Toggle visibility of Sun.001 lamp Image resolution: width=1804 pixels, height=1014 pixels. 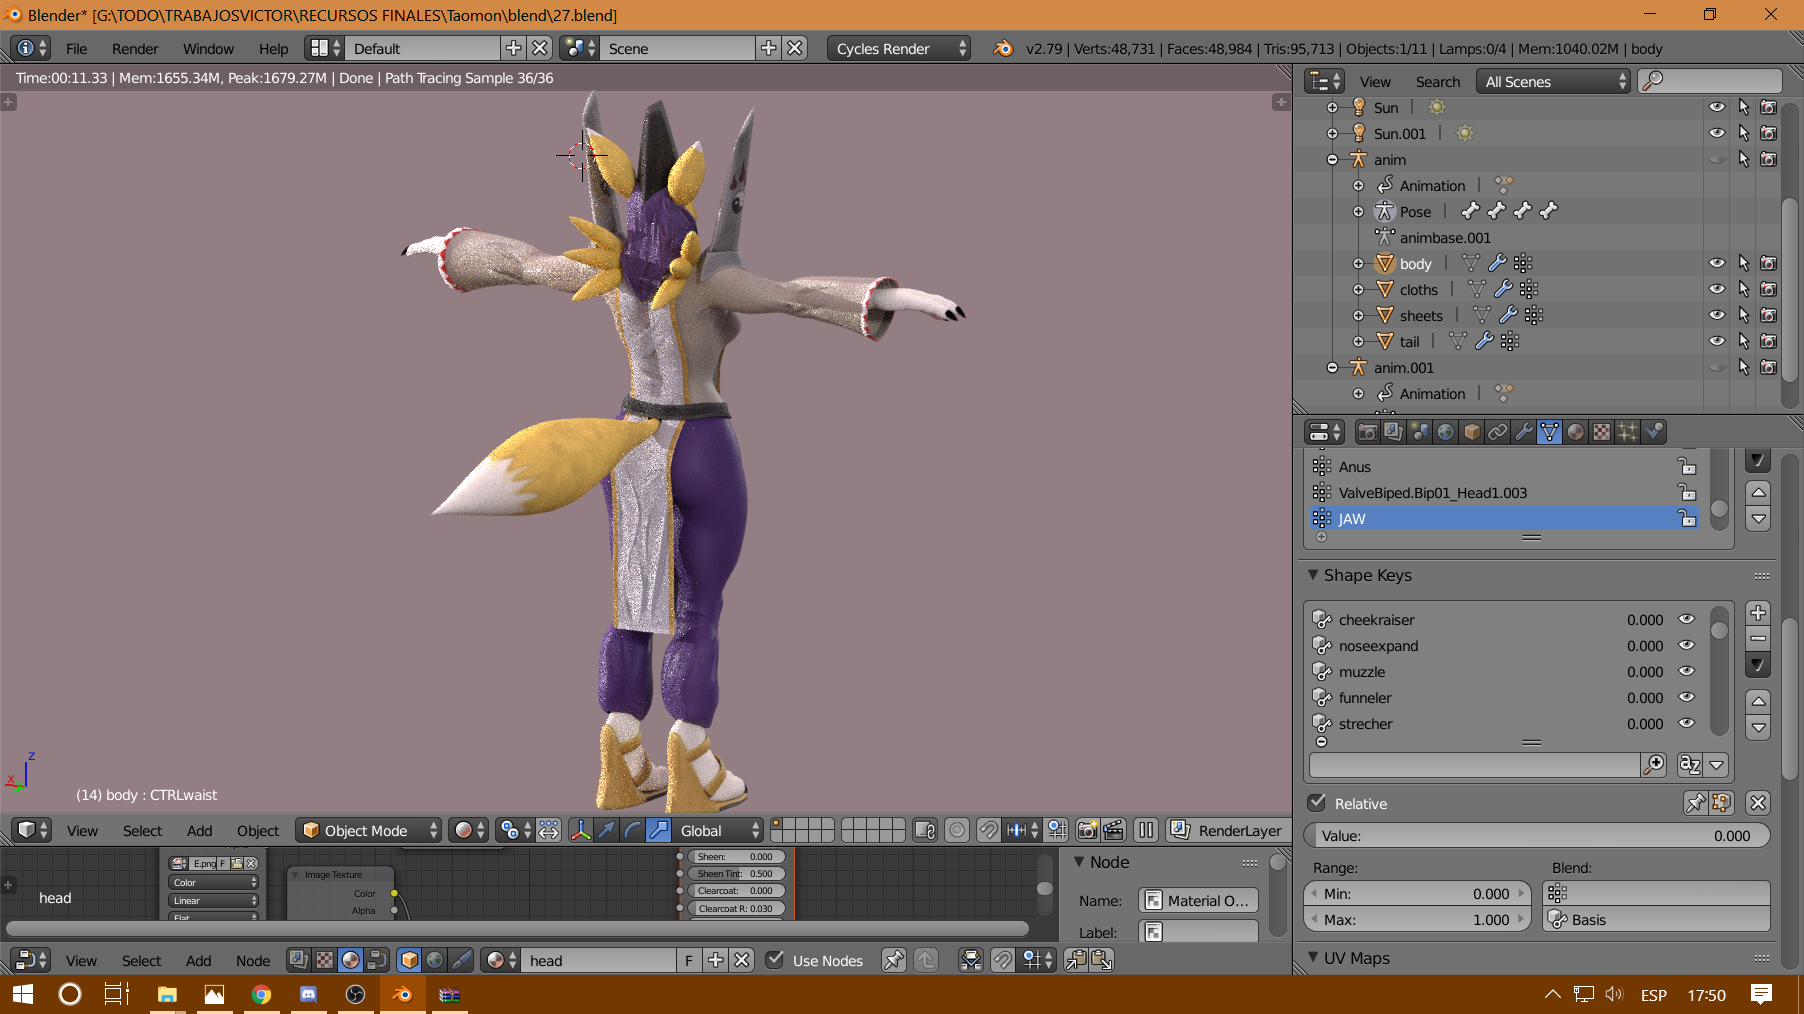[x=1717, y=133]
